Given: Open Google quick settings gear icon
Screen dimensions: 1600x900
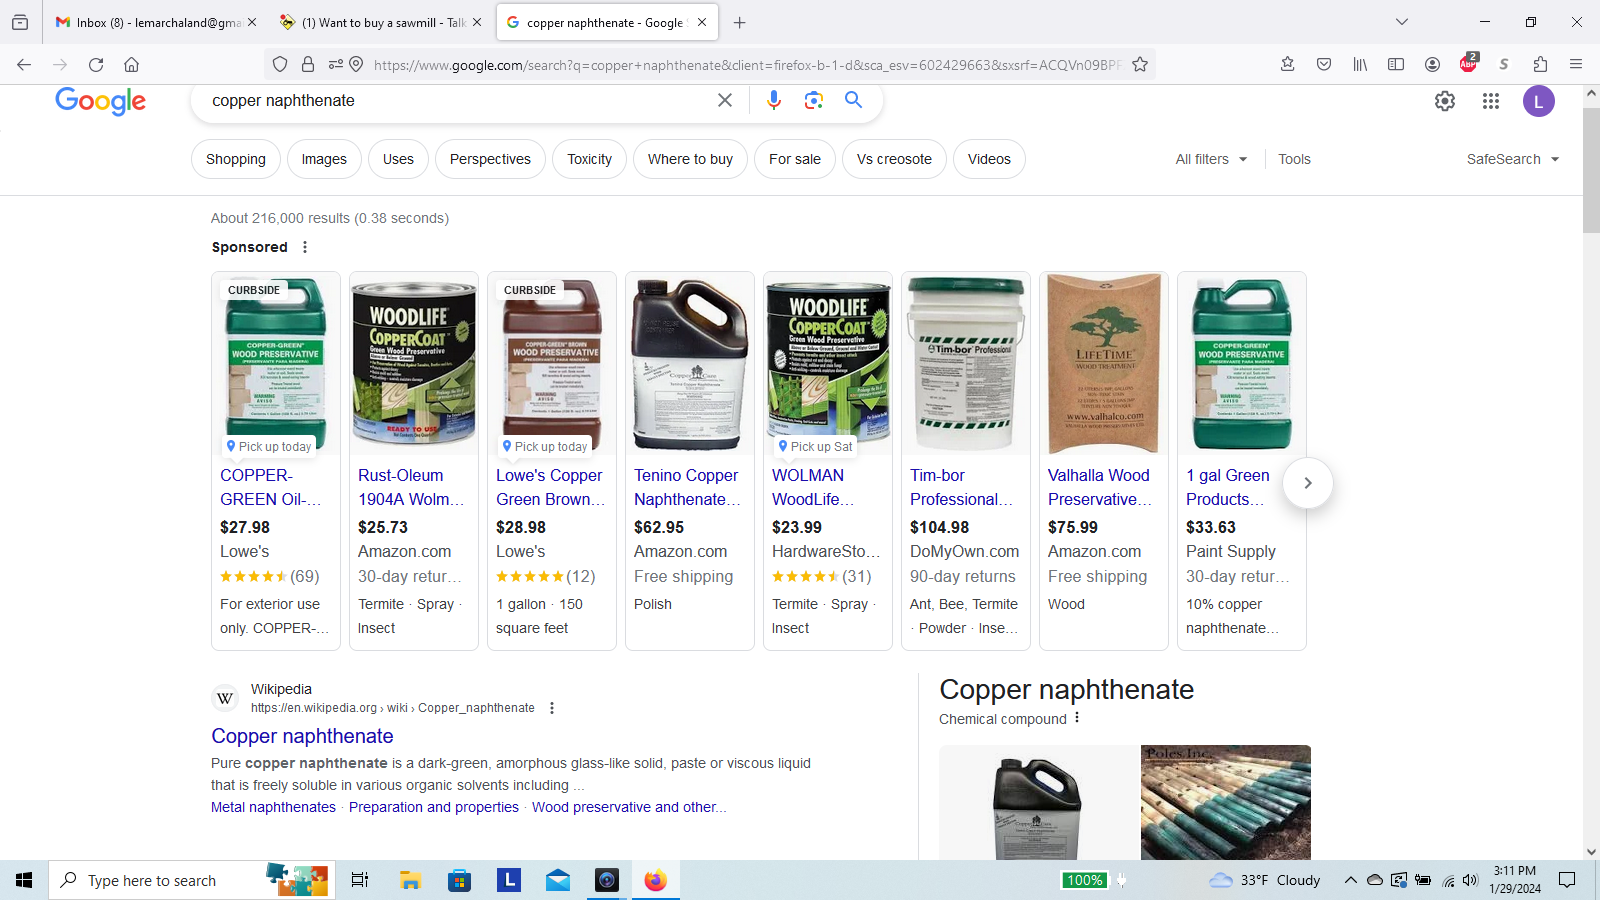Looking at the screenshot, I should pos(1445,101).
